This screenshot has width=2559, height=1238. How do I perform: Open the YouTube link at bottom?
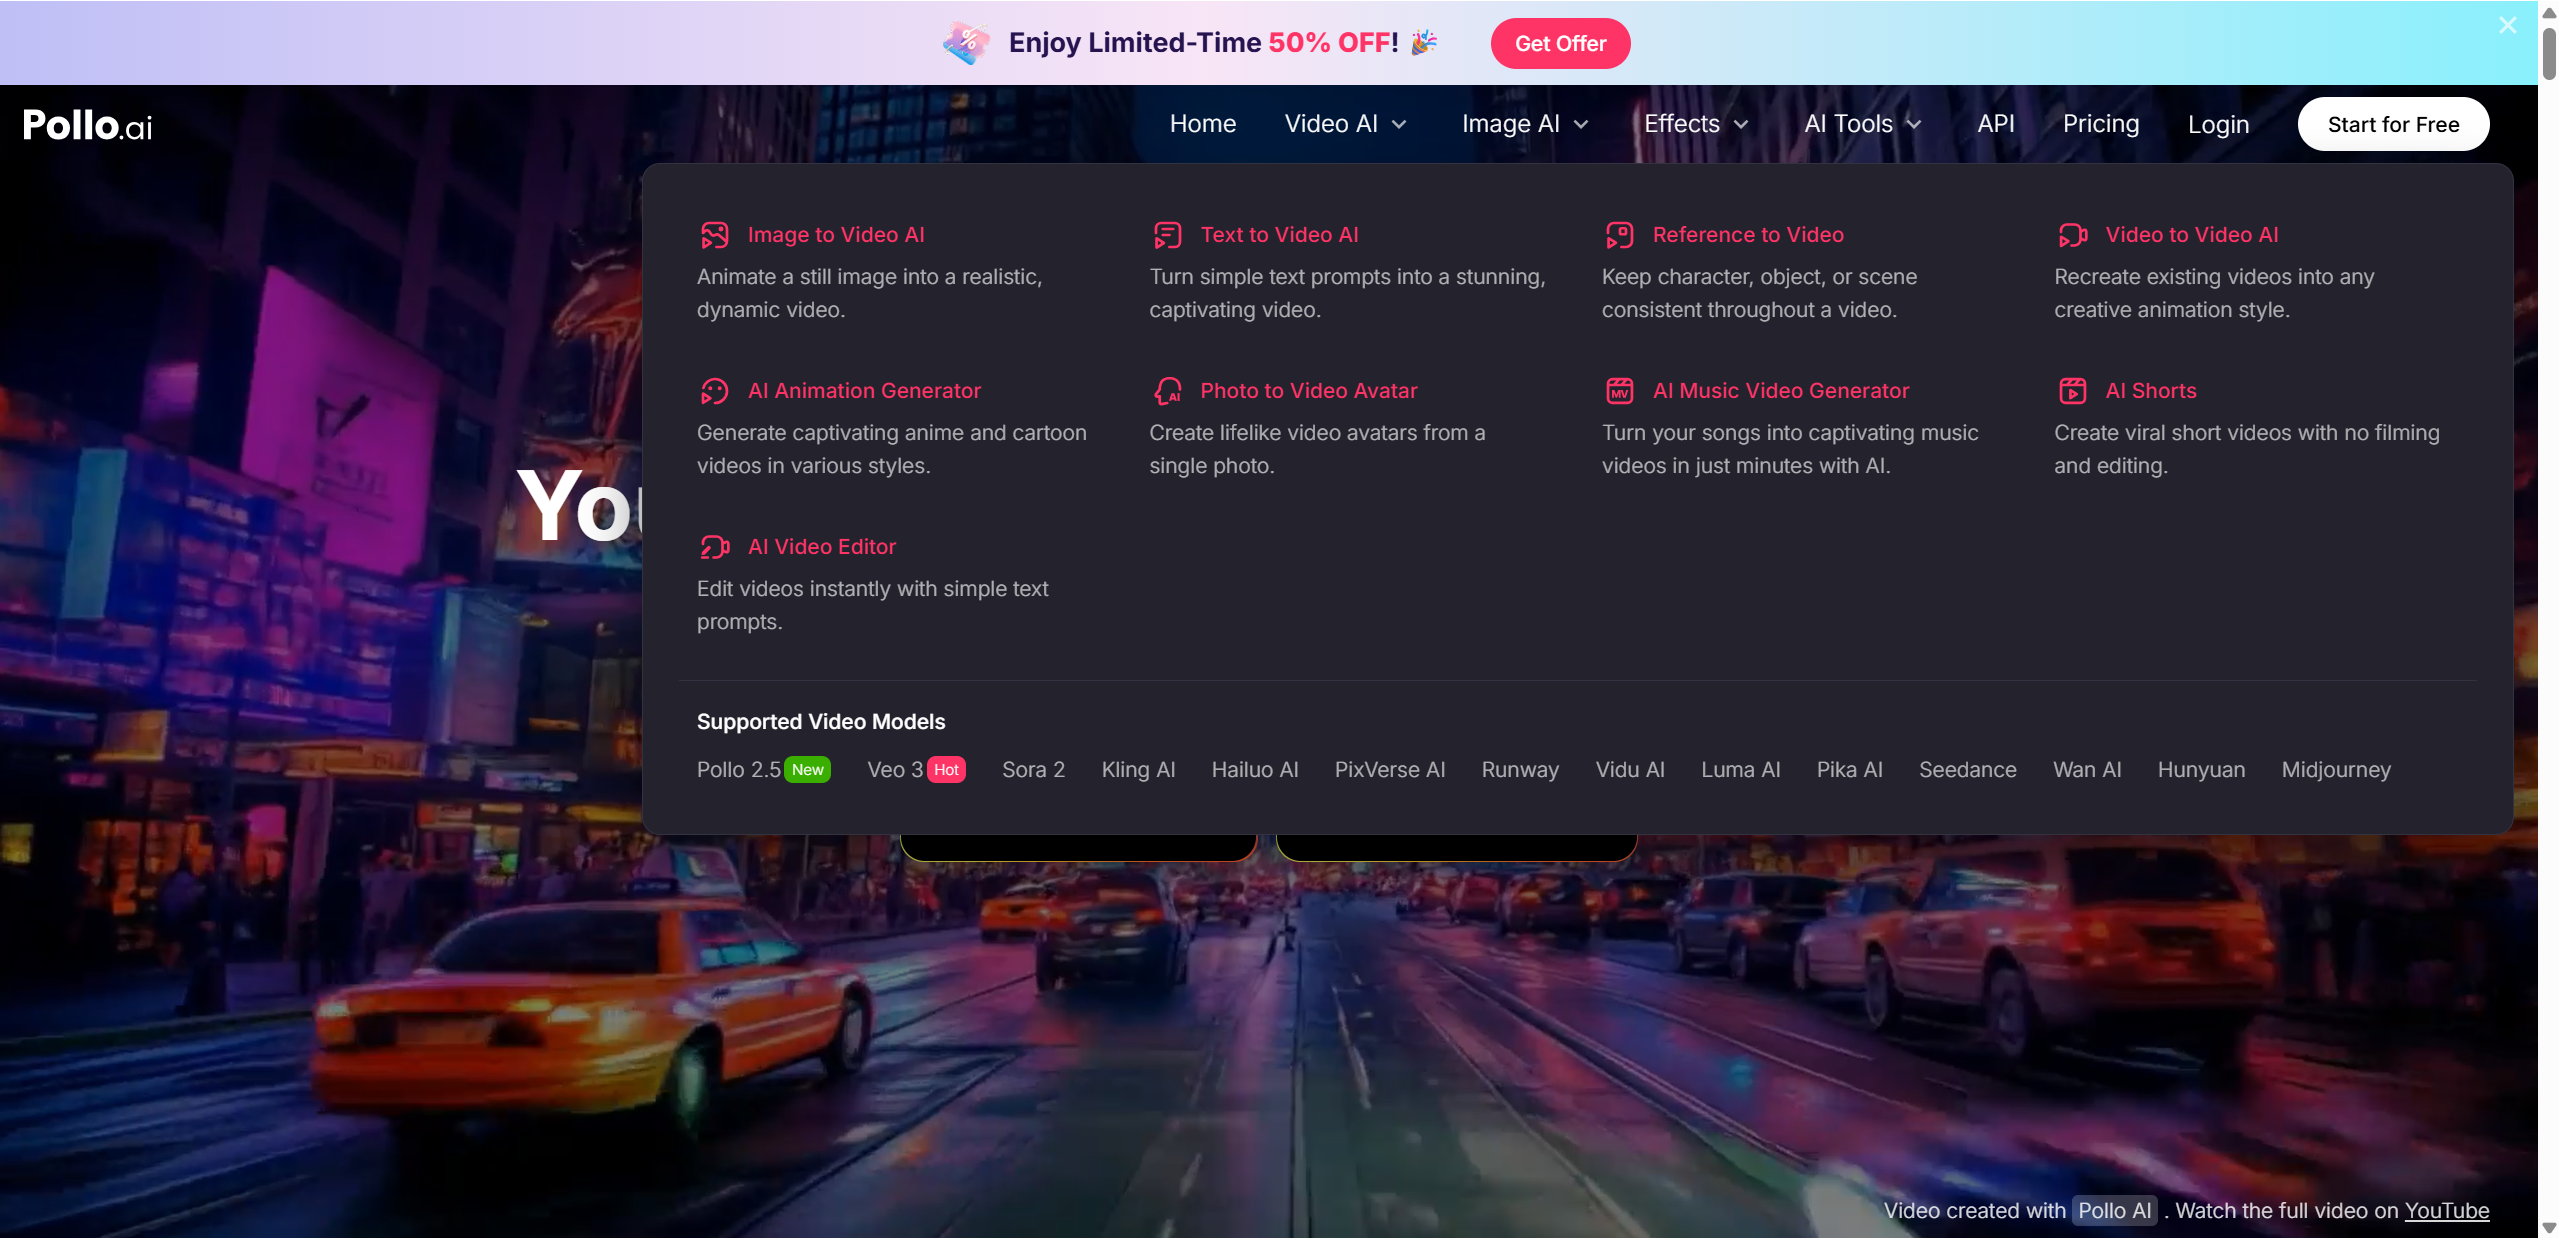pyautogui.click(x=2446, y=1210)
